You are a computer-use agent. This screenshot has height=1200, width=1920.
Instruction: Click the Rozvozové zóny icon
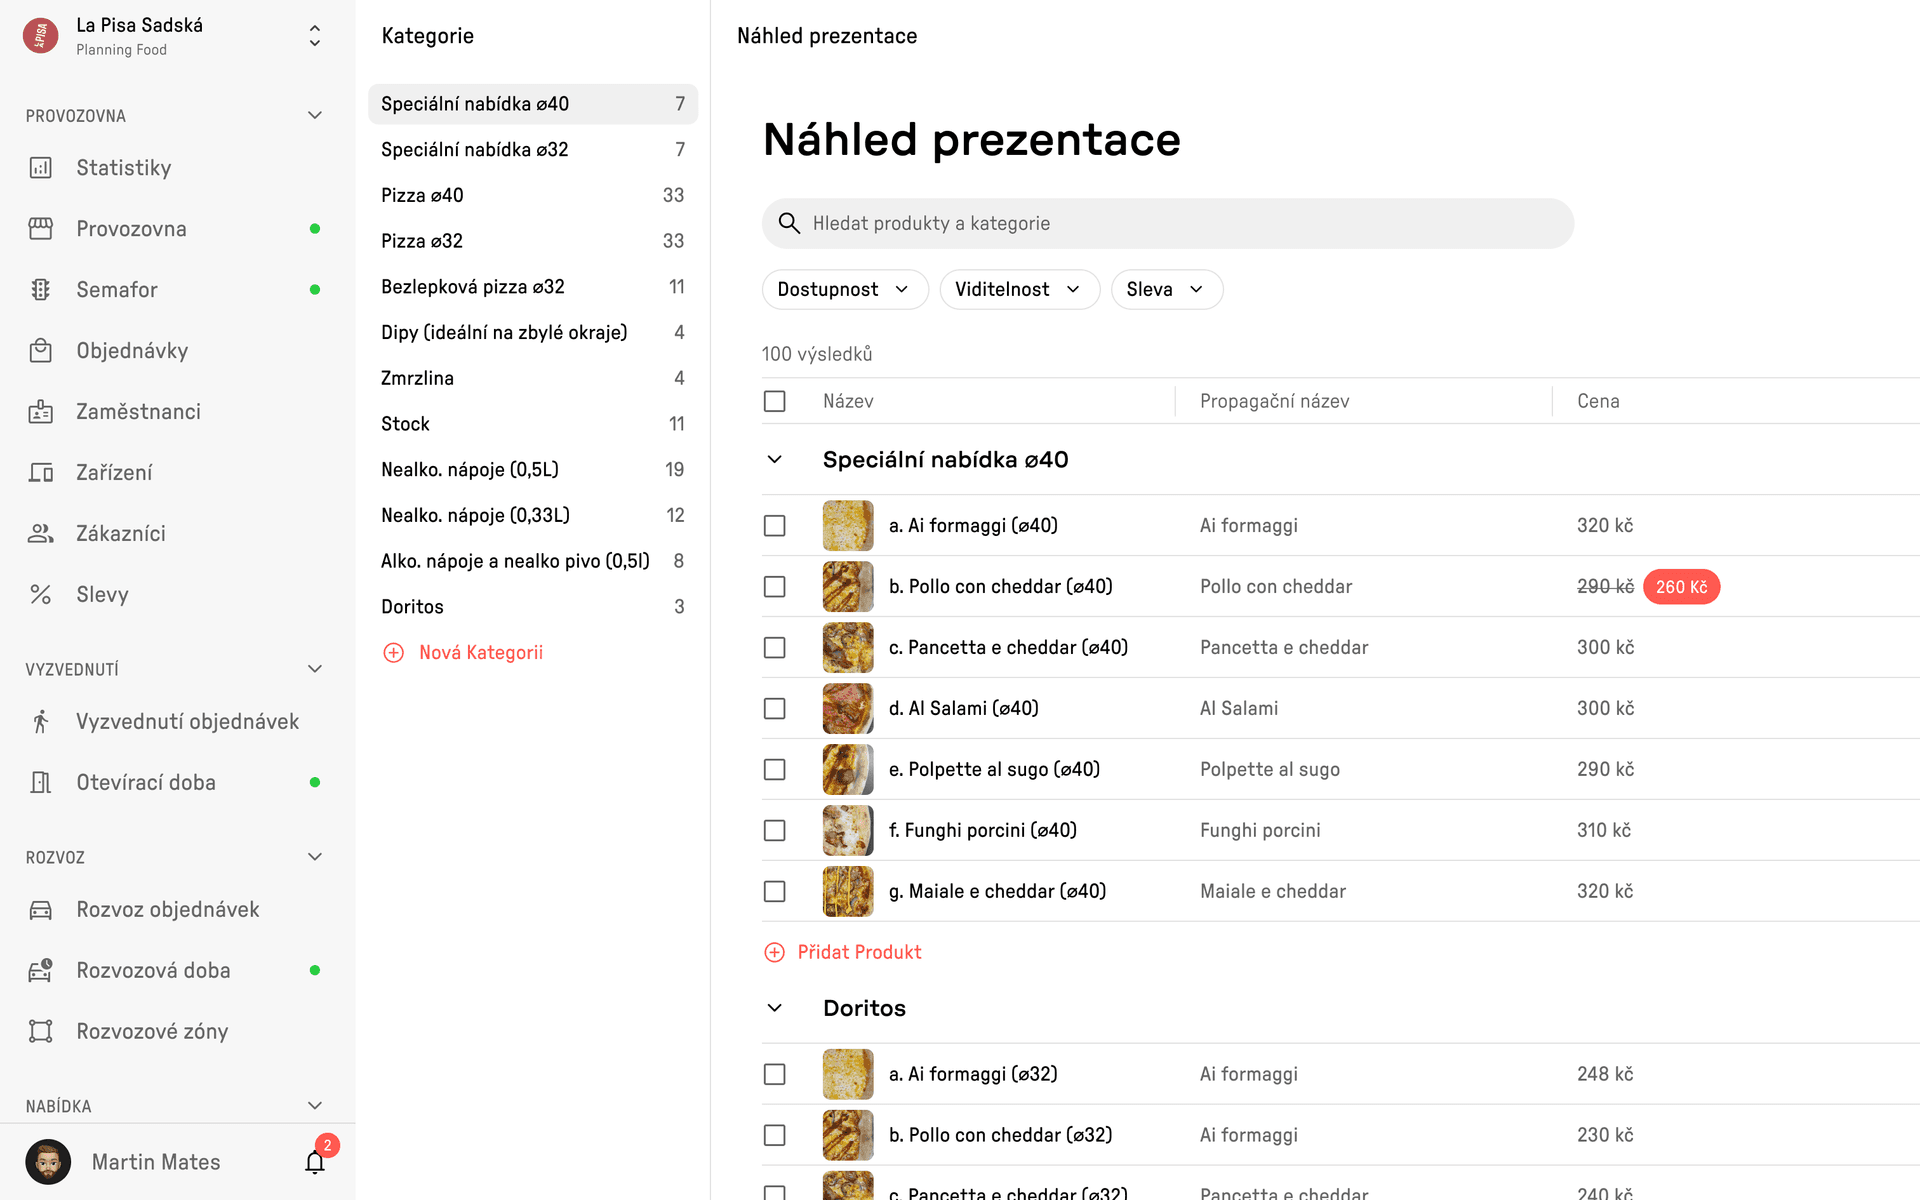tap(41, 1032)
